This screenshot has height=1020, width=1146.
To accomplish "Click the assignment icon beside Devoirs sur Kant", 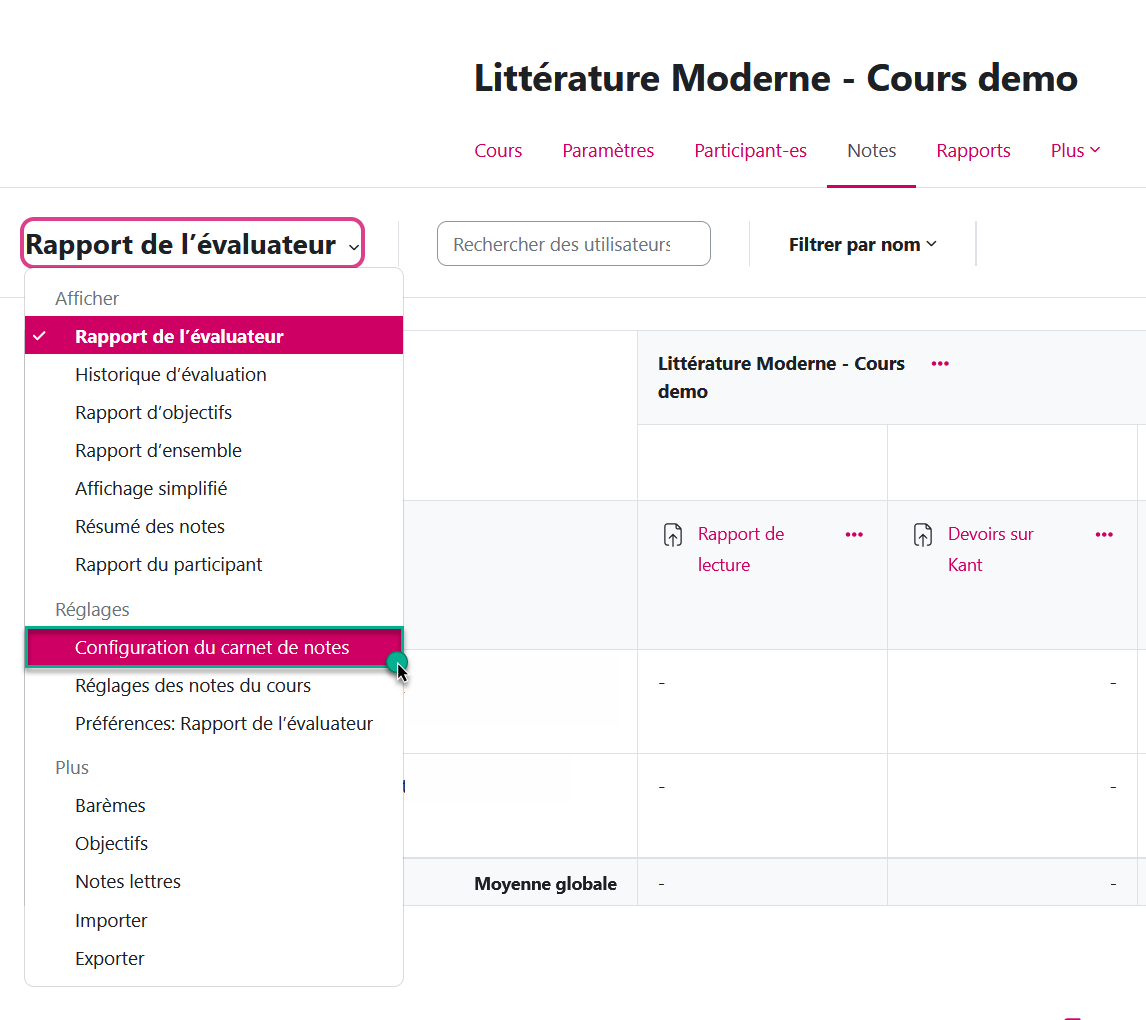I will [923, 535].
